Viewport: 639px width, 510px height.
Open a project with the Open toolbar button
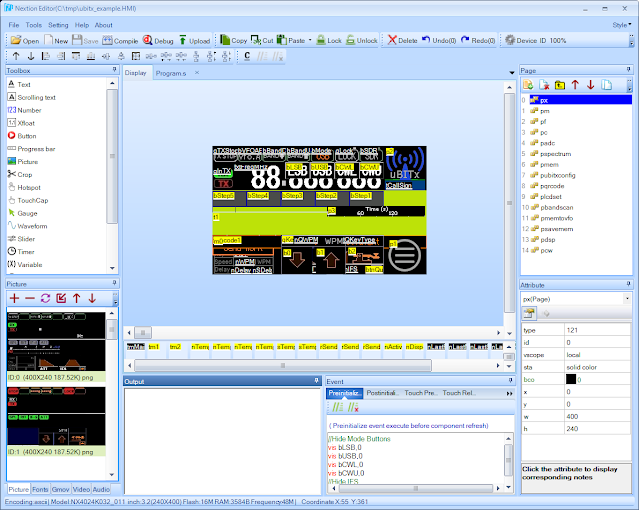[25, 40]
